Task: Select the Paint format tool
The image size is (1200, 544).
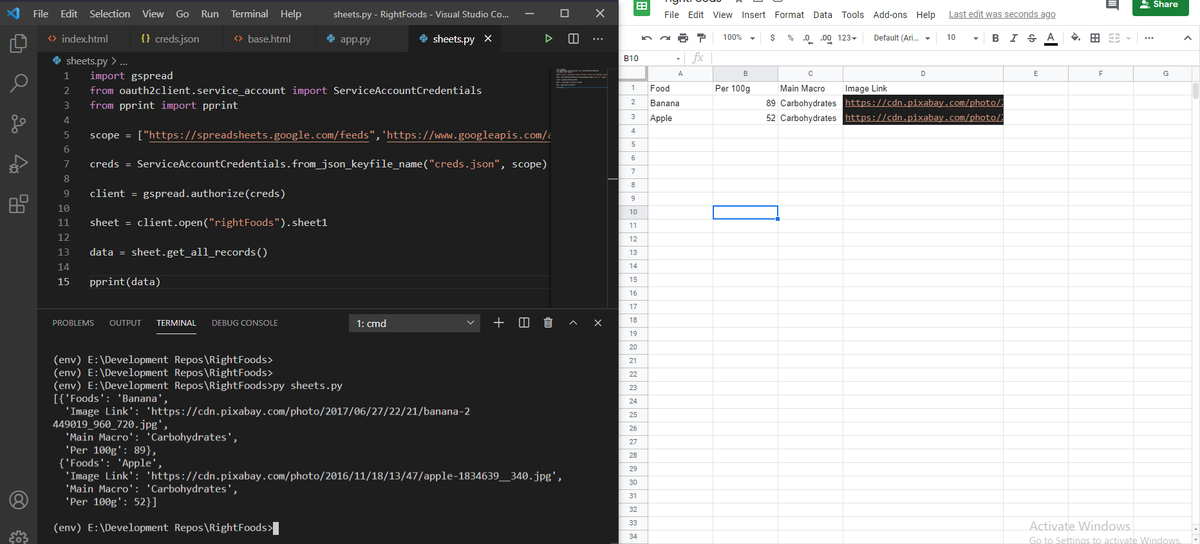Action: pyautogui.click(x=701, y=37)
